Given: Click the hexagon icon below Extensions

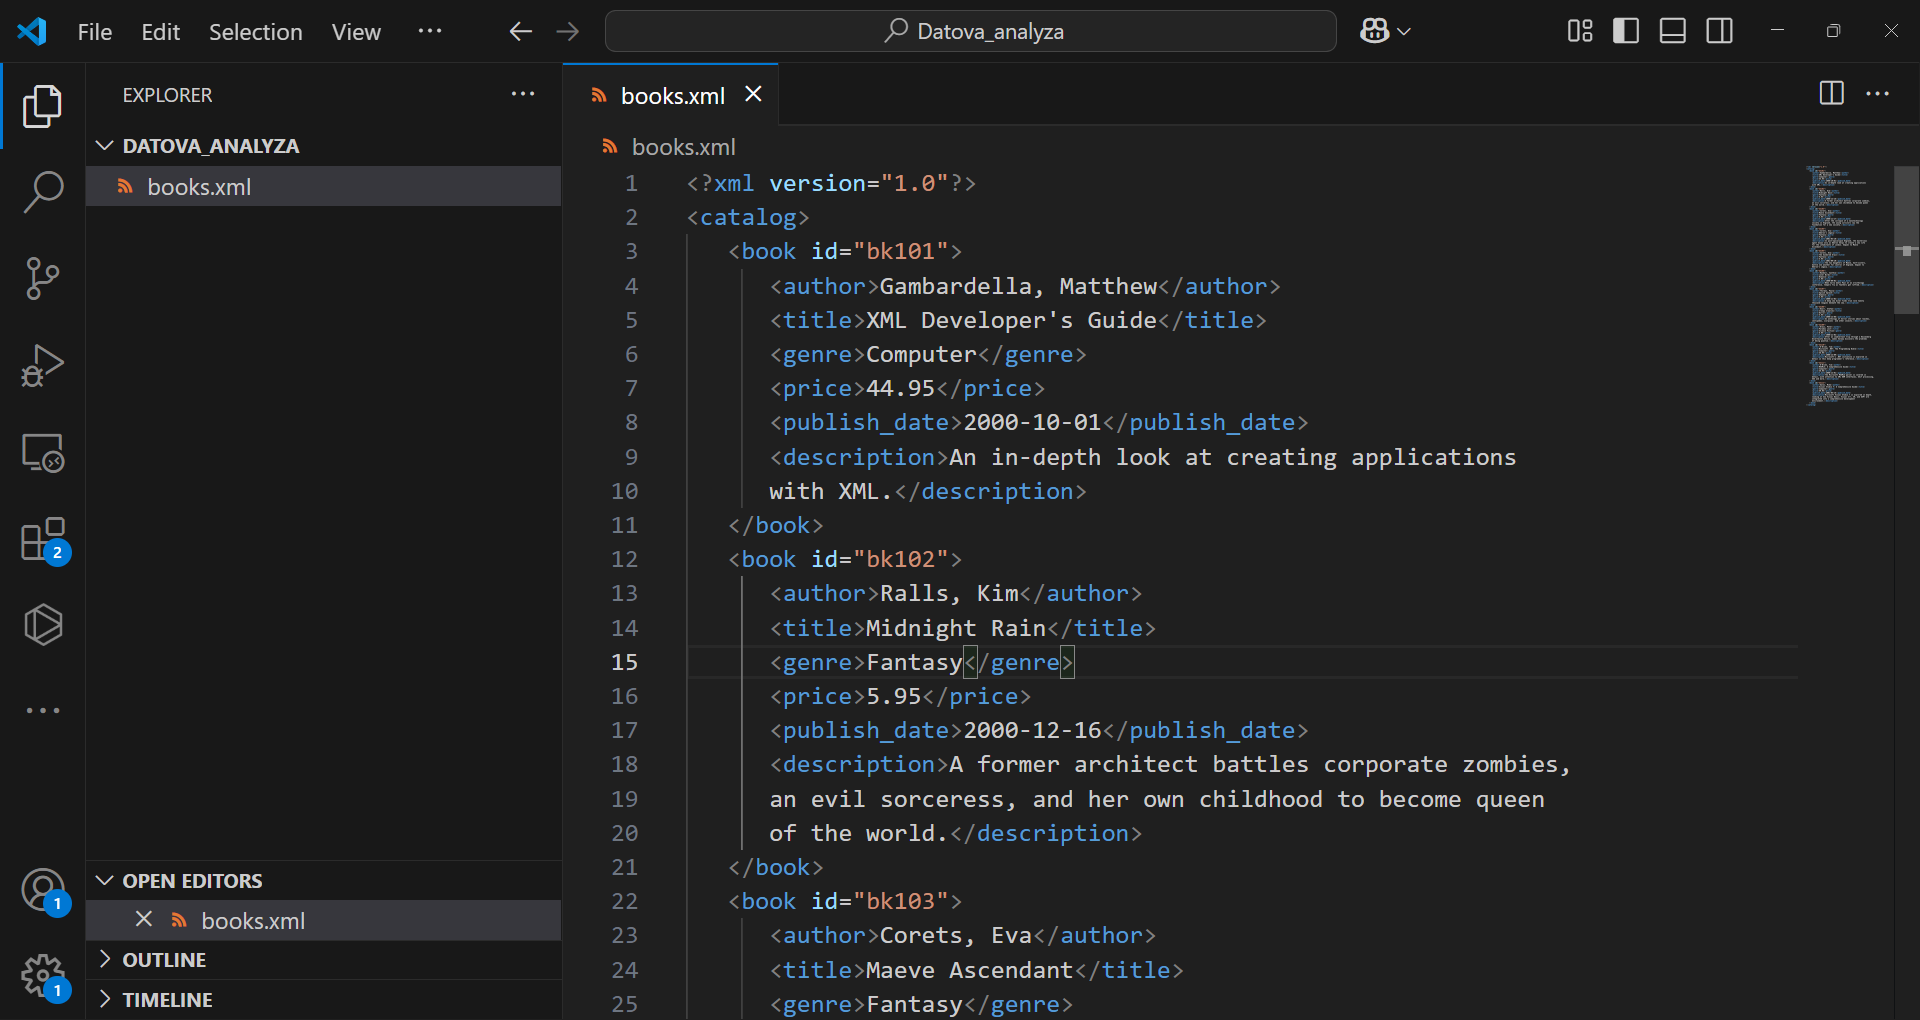Looking at the screenshot, I should tap(42, 625).
